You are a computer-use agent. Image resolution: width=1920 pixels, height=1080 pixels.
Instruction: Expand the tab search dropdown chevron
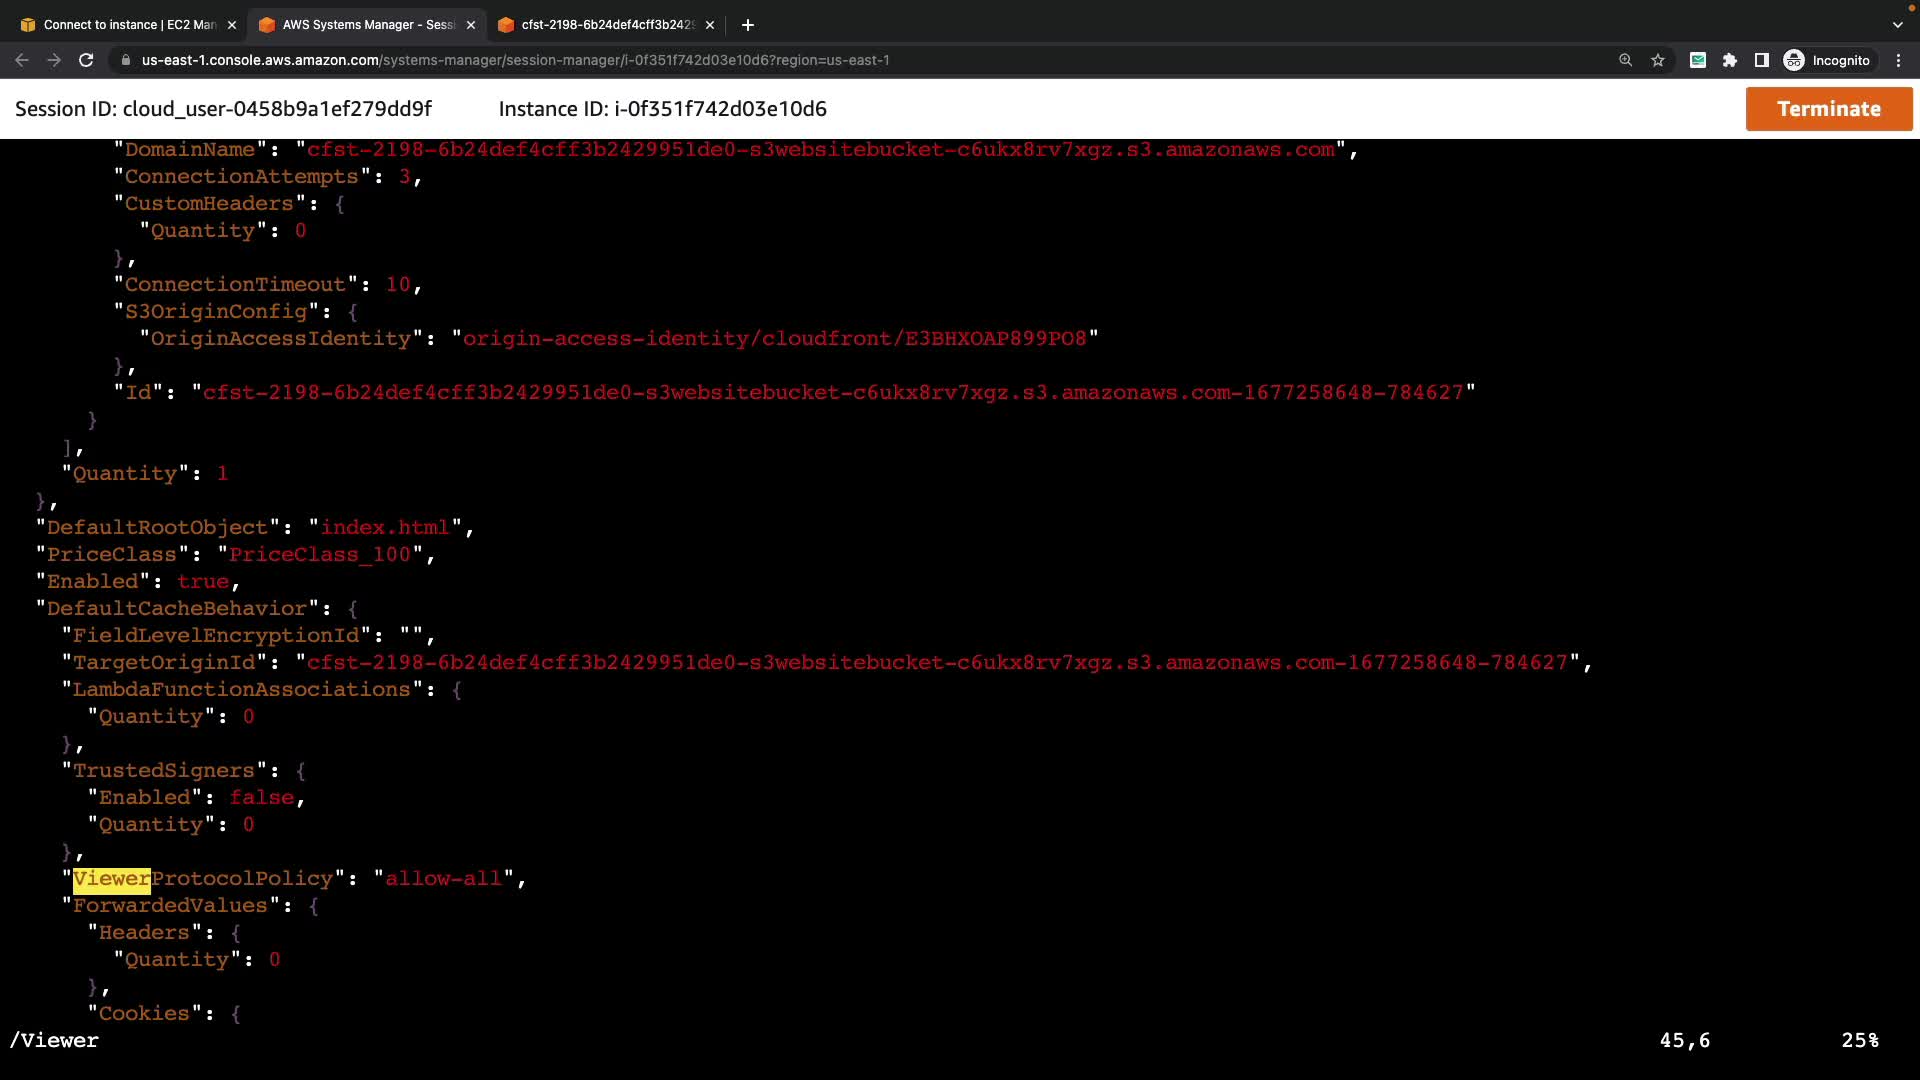tap(1898, 25)
